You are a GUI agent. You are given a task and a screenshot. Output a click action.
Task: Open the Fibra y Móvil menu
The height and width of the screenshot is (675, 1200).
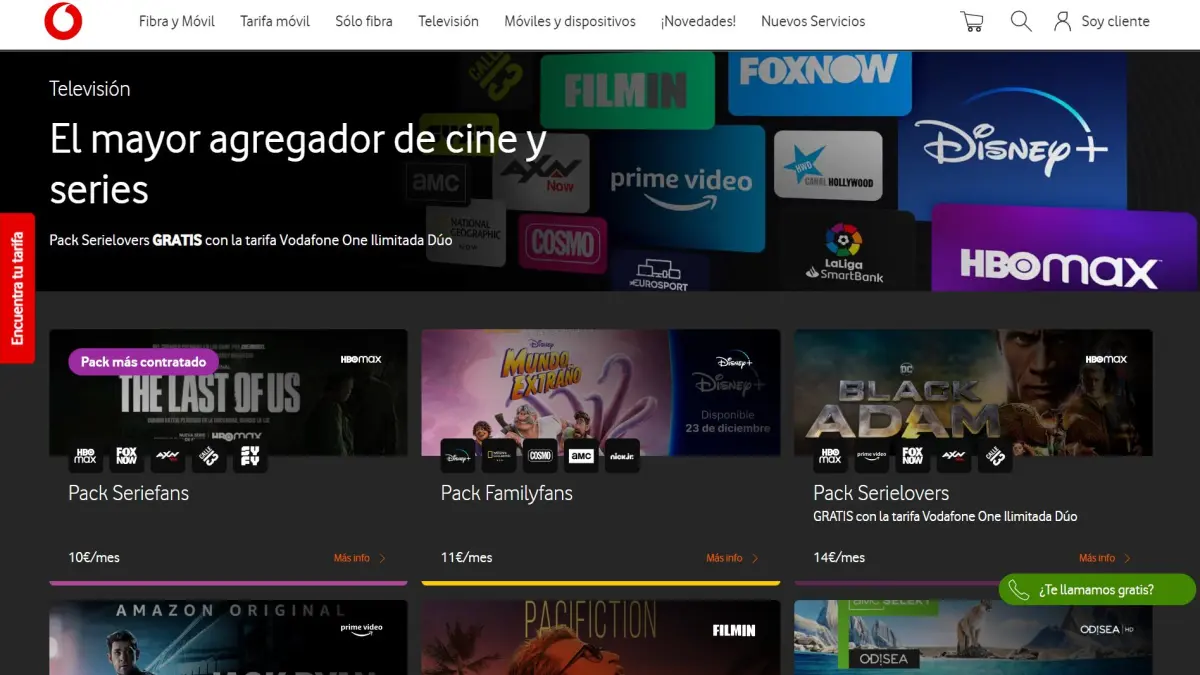[x=176, y=21]
